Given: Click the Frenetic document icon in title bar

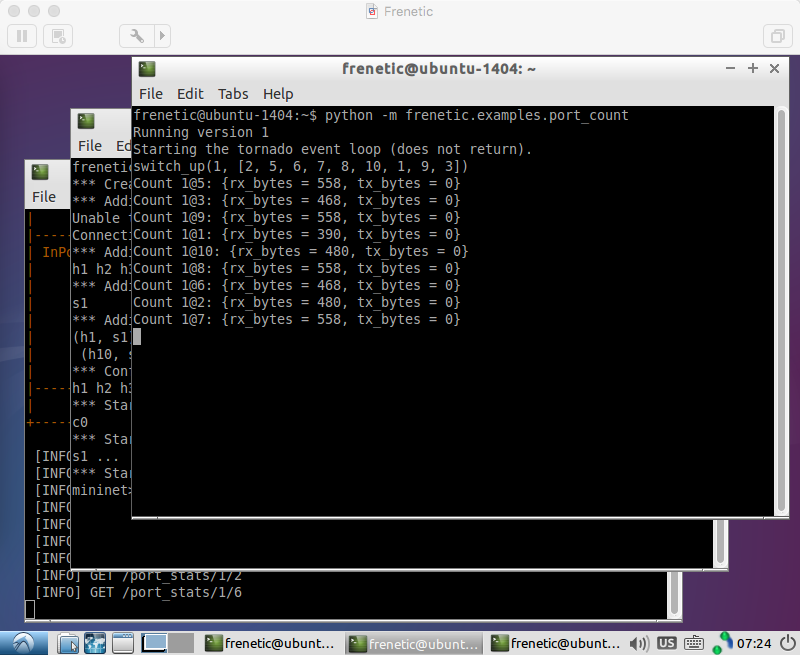Looking at the screenshot, I should [372, 11].
